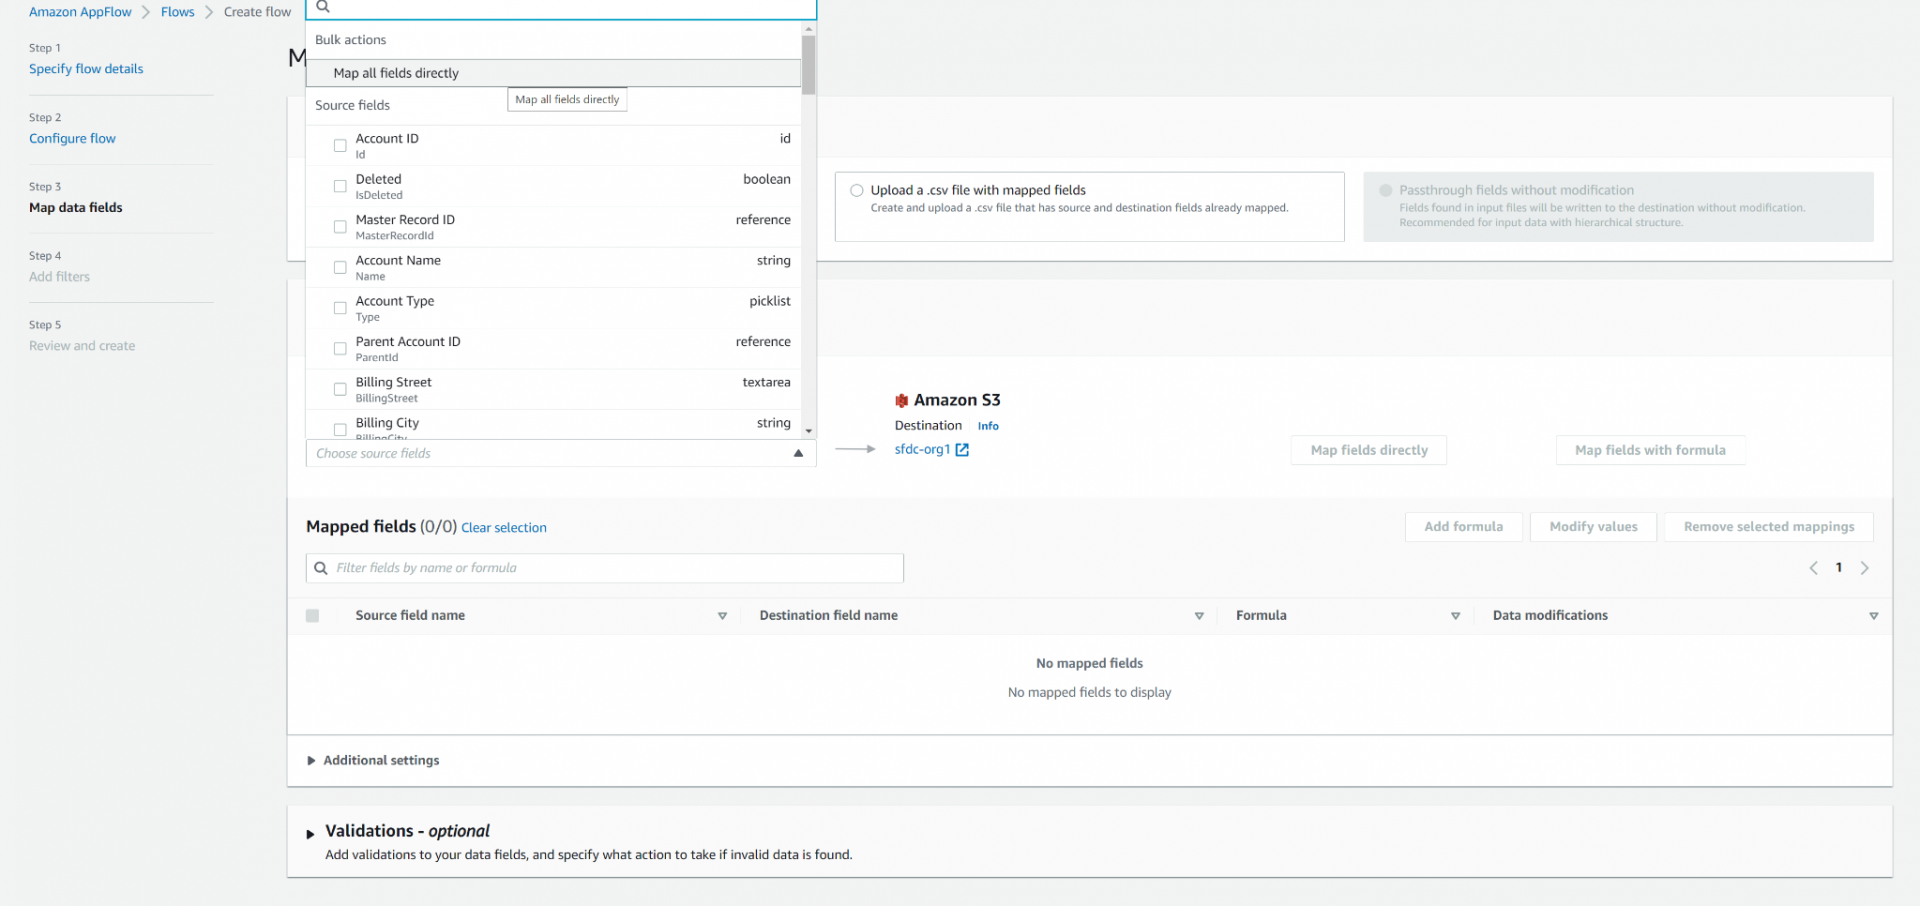The width and height of the screenshot is (1920, 906).
Task: Check the Deleted field checkbox
Action: click(x=340, y=186)
